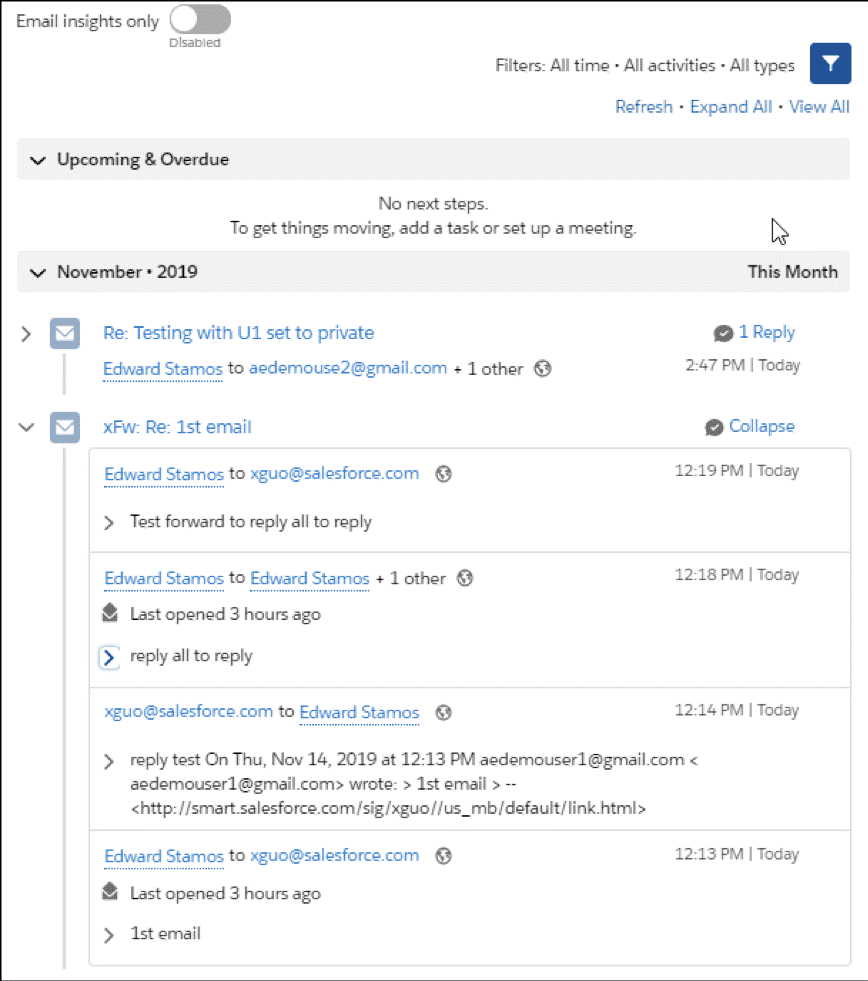868x981 pixels.
Task: Collapse the November 2019 section
Action: [38, 272]
